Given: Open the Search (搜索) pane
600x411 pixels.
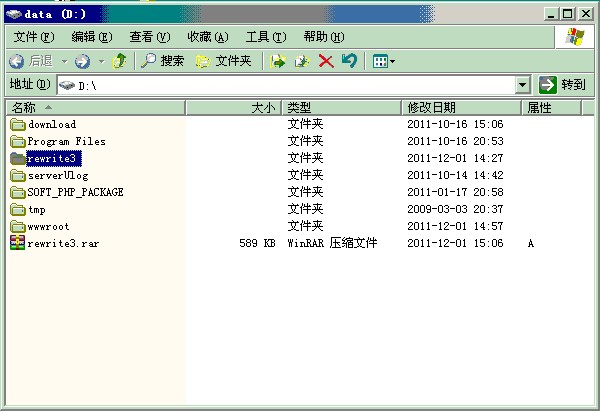Looking at the screenshot, I should (x=162, y=61).
